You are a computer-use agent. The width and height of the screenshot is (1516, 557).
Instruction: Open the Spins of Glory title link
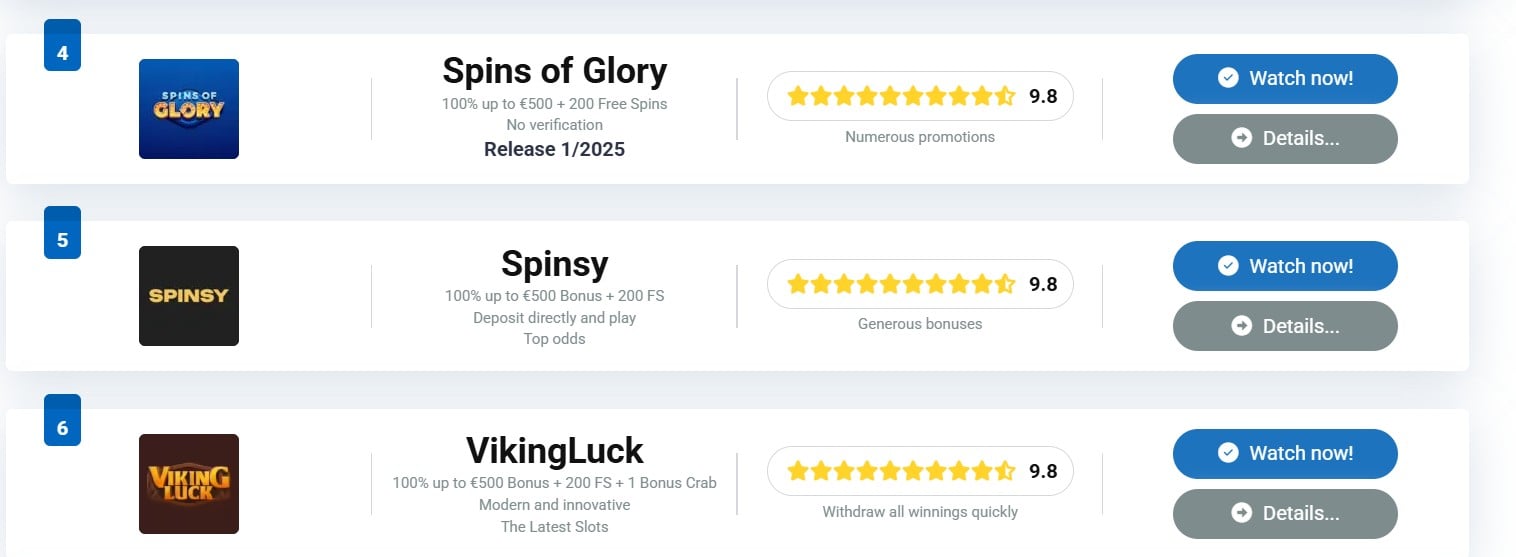[x=554, y=71]
